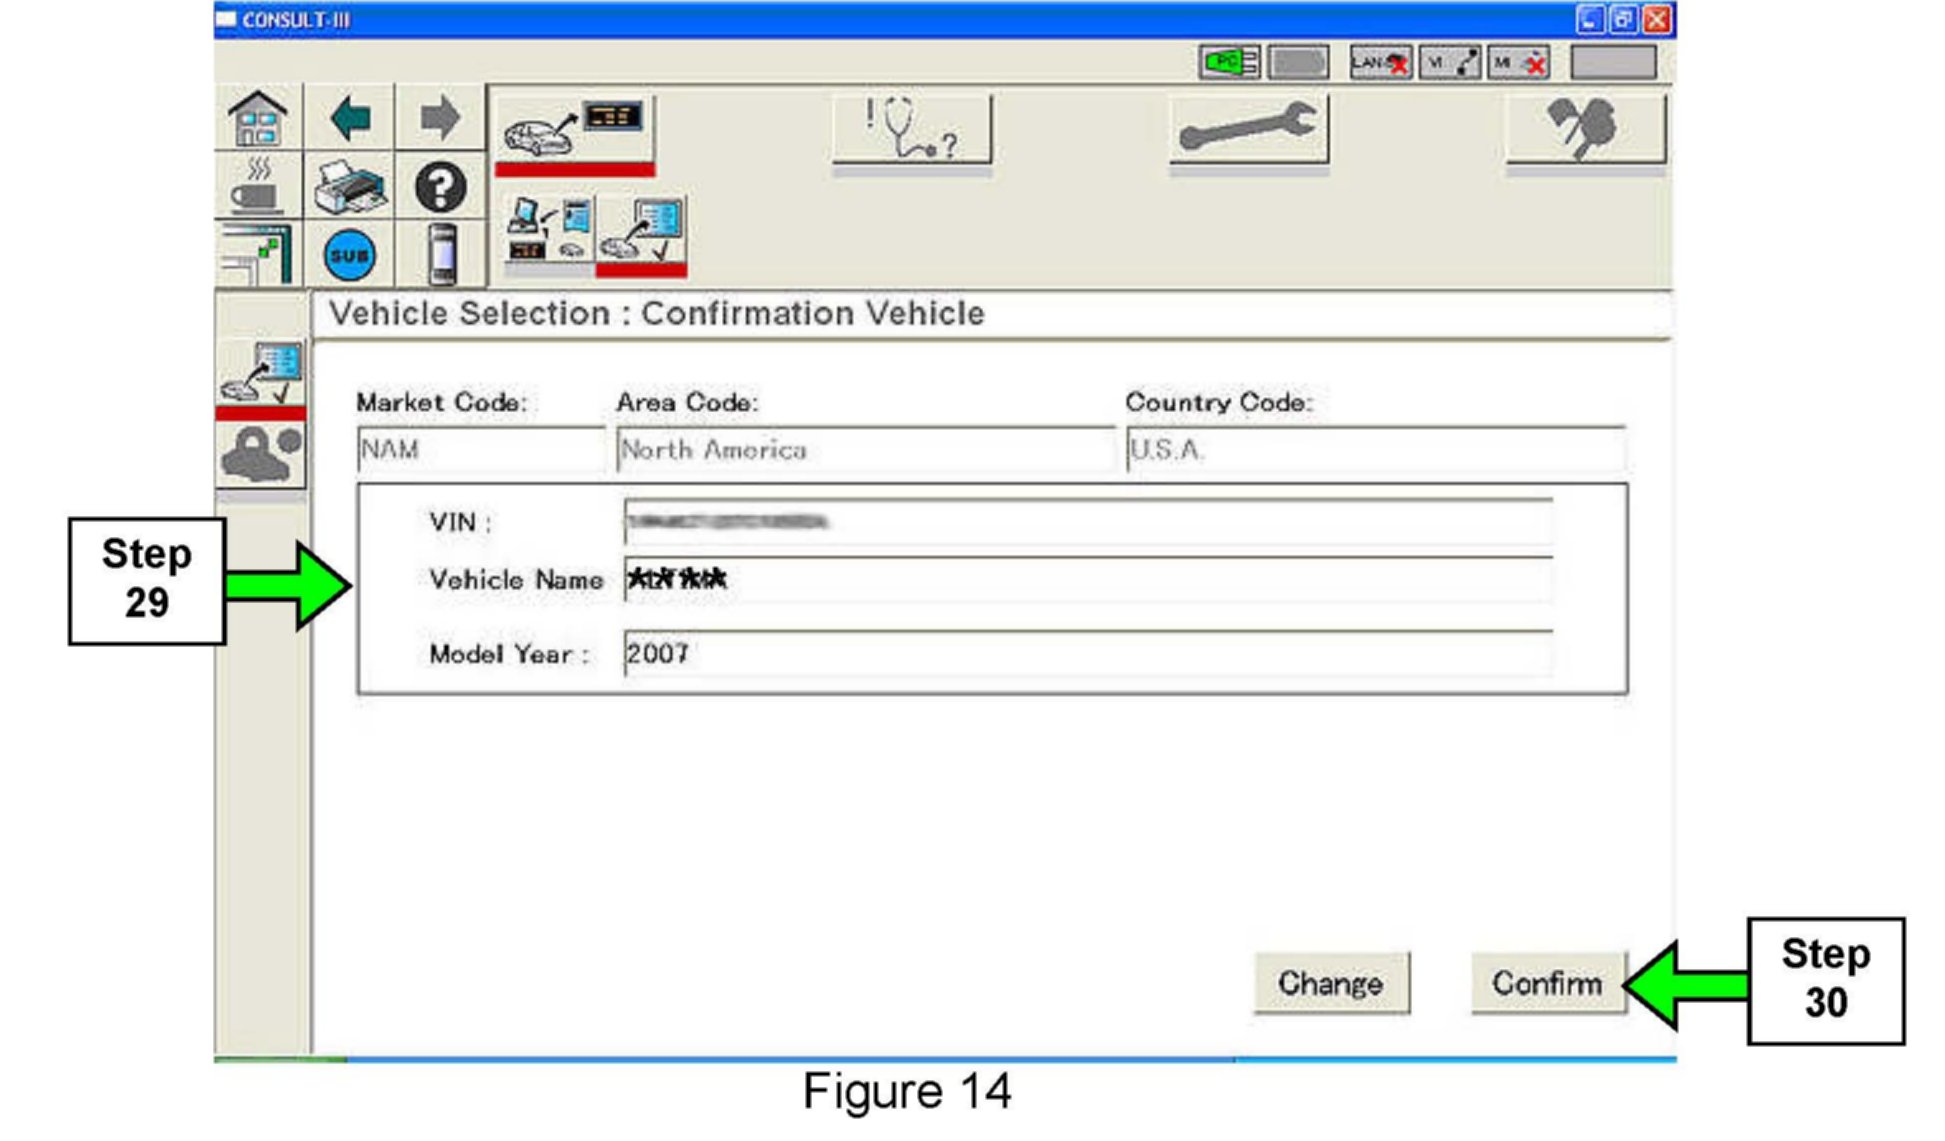1945x1141 pixels.
Task: Go back with the left arrow
Action: coord(349,119)
